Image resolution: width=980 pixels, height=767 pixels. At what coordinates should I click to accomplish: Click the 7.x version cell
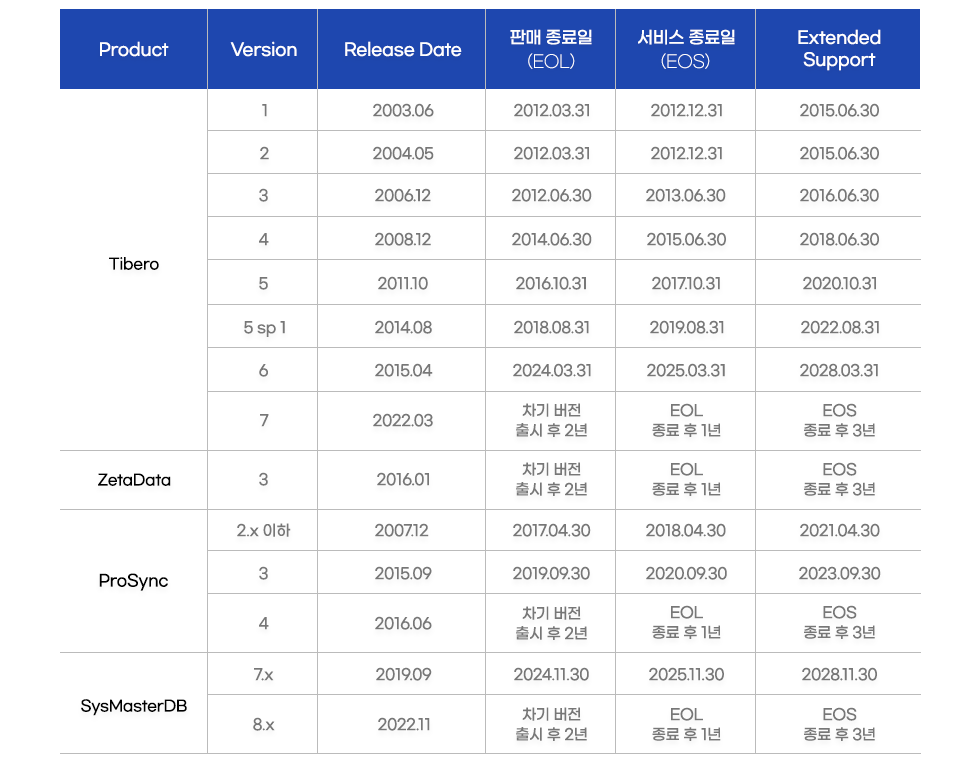pyautogui.click(x=264, y=674)
